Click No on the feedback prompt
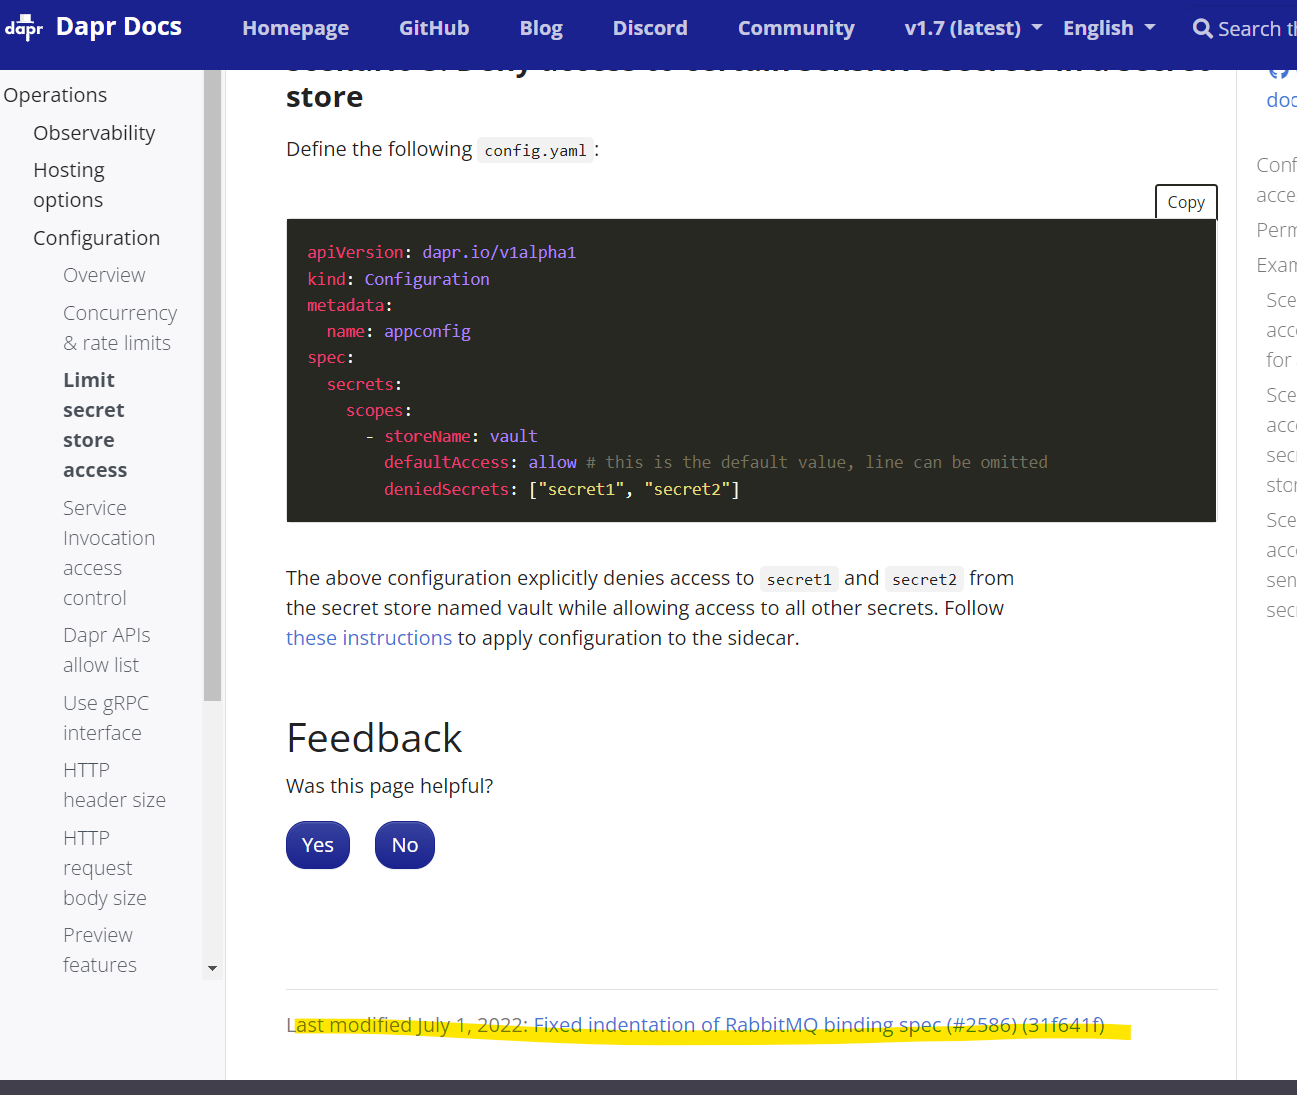The width and height of the screenshot is (1297, 1095). [x=404, y=844]
